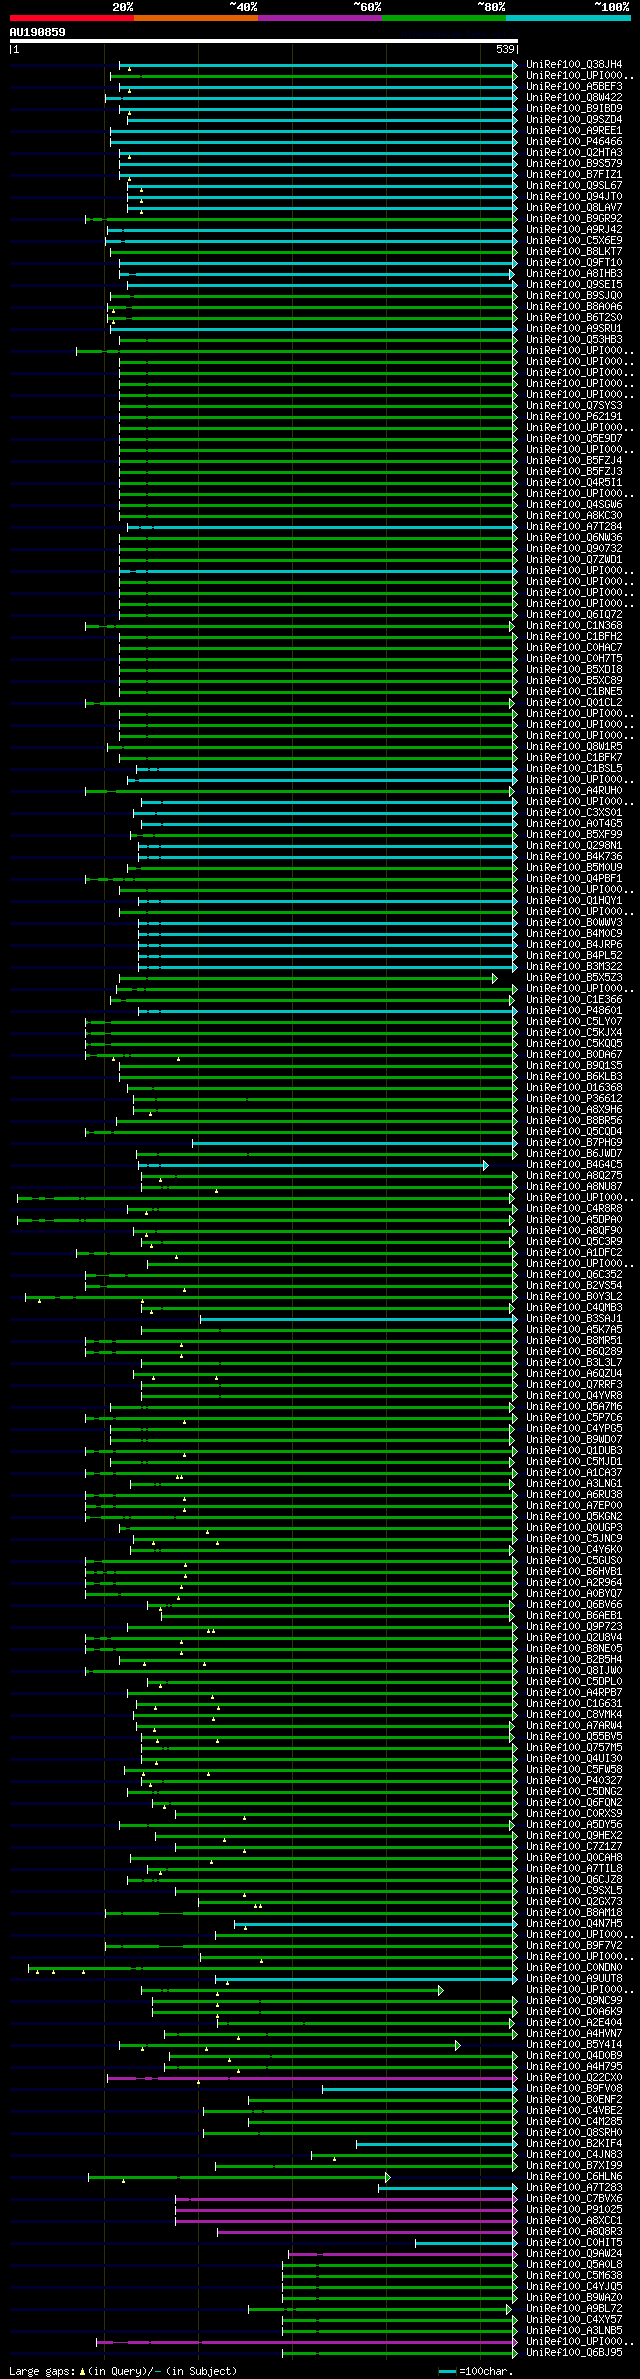This screenshot has width=640, height=2379.
Task: Click UniRef100_Q298N1 label
Action: coord(574,846)
